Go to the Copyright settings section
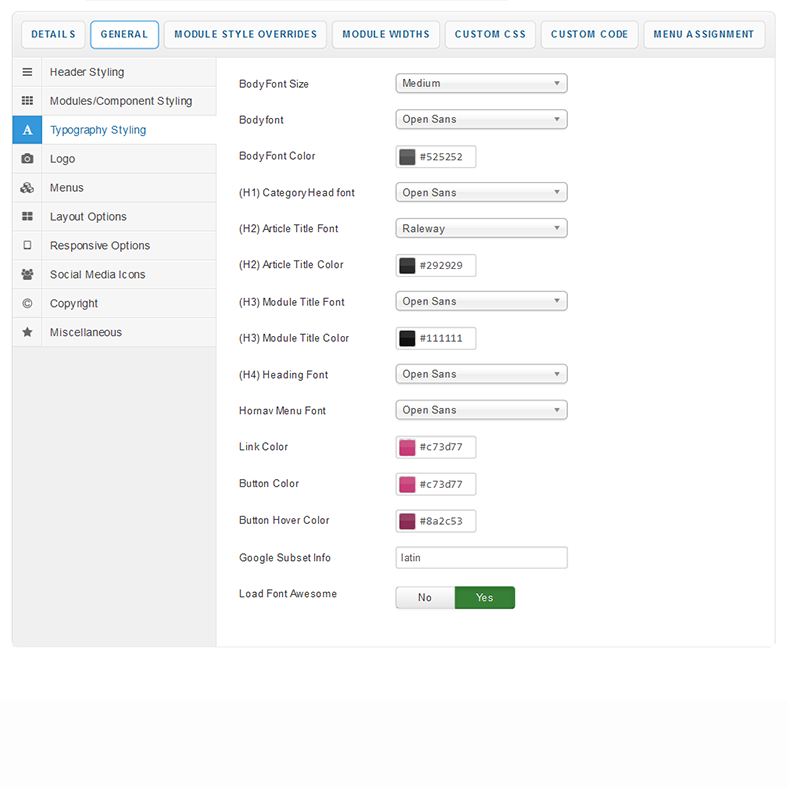This screenshot has width=788, height=788. [74, 304]
